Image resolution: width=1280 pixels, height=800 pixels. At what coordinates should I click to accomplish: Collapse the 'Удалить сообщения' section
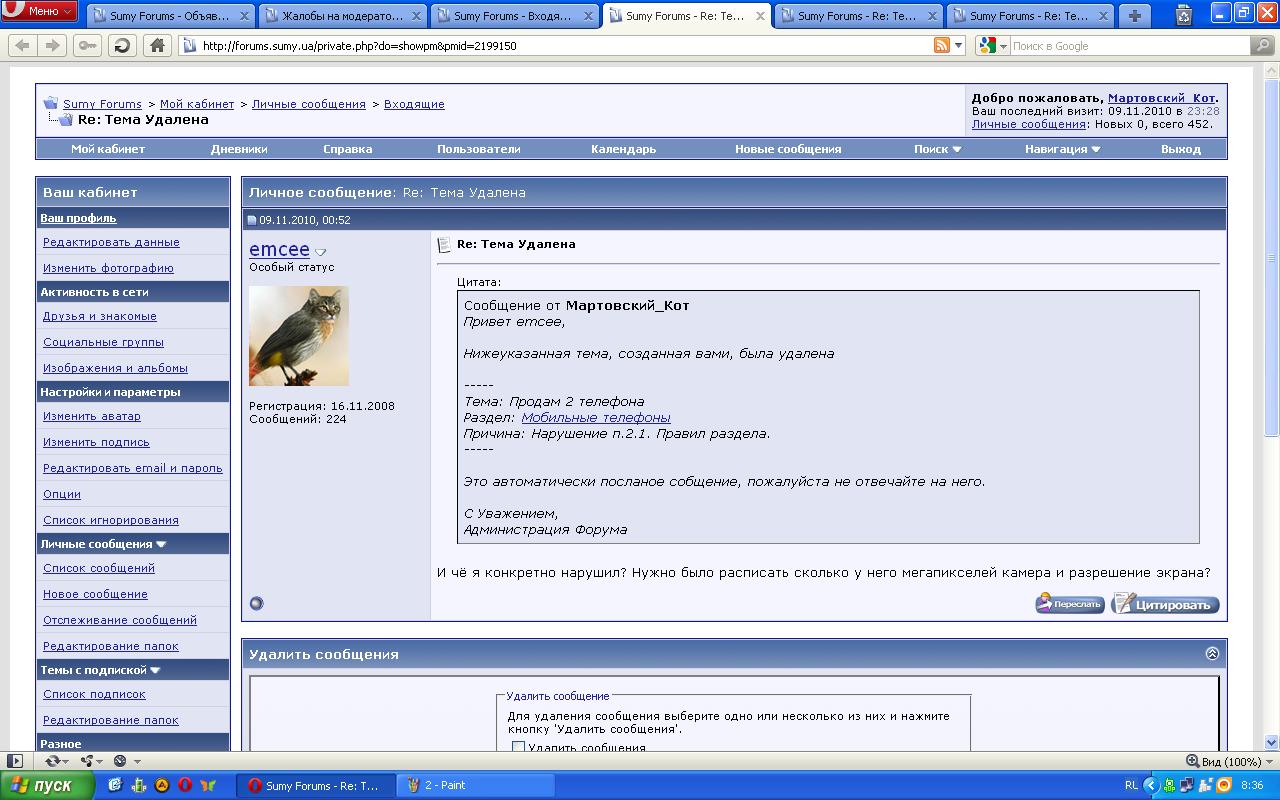(1212, 653)
